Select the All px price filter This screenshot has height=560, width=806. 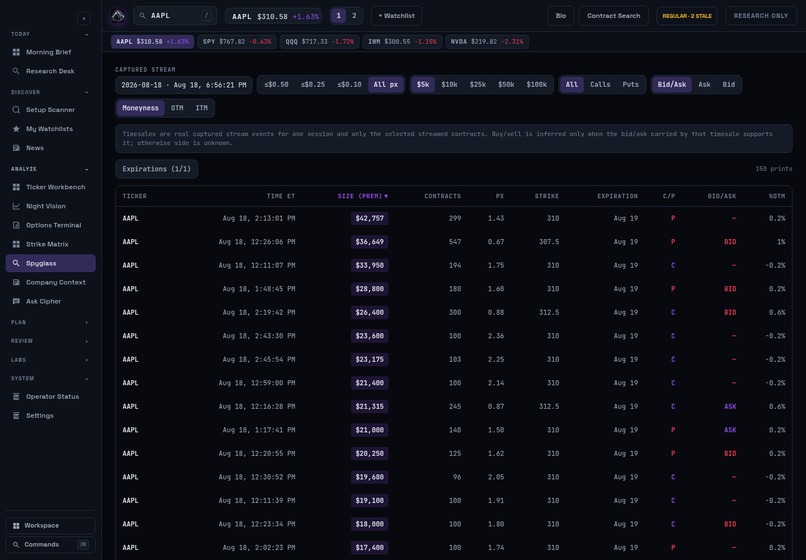click(x=386, y=85)
